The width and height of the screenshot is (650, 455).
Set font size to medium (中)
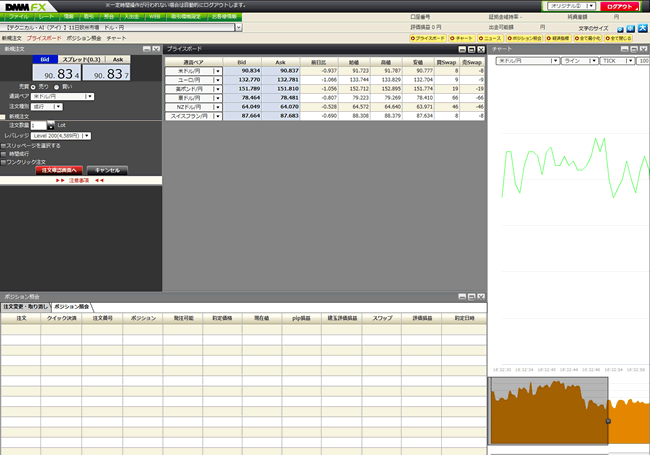(631, 29)
